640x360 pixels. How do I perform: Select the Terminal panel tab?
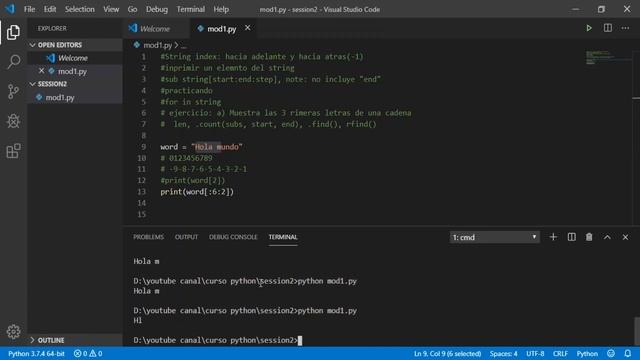pyautogui.click(x=283, y=237)
